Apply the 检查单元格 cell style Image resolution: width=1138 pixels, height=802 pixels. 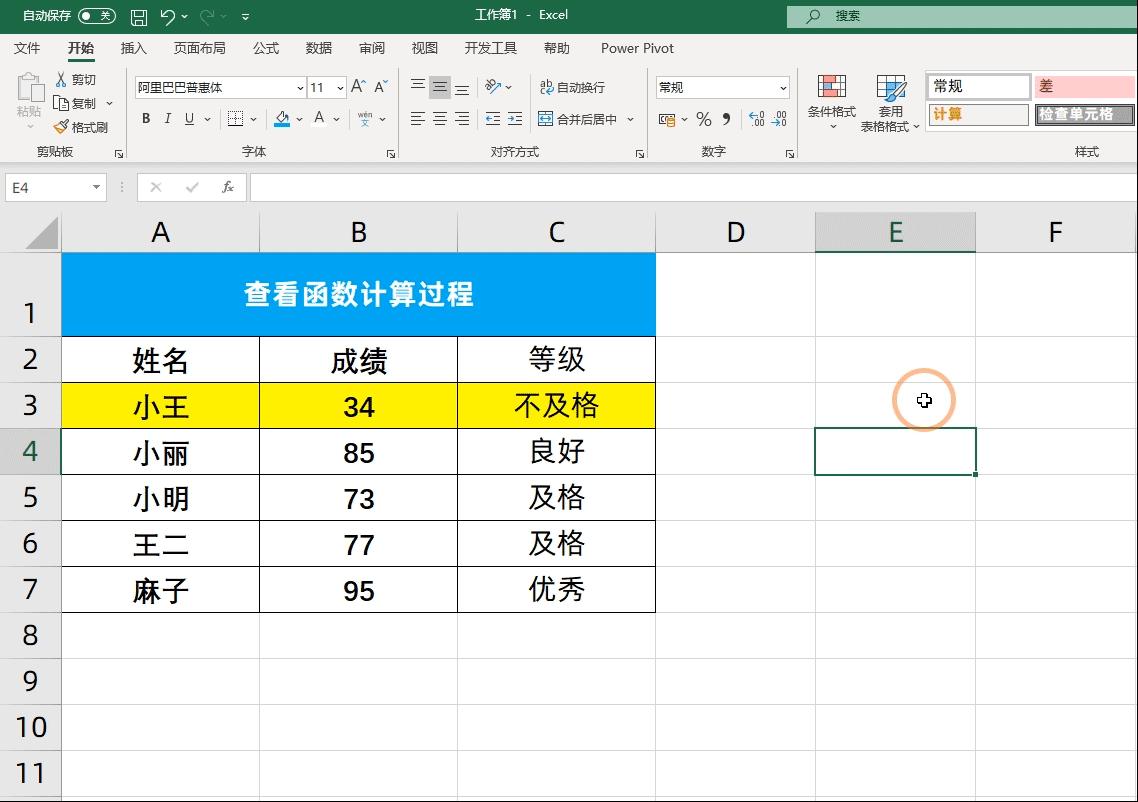(1084, 114)
